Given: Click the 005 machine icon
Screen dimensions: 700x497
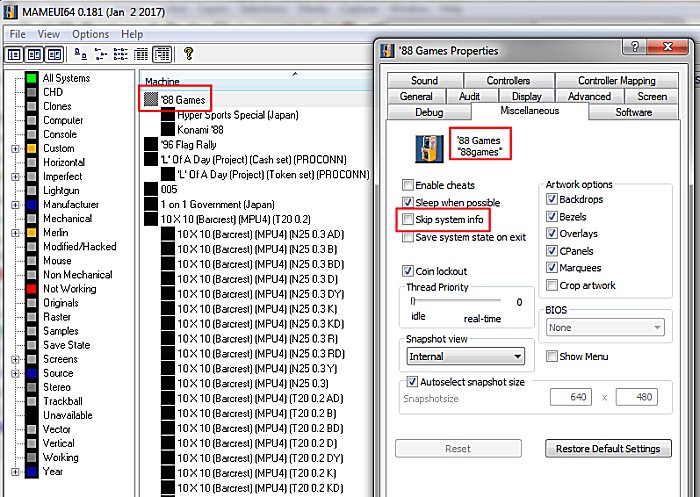Looking at the screenshot, I should pos(151,189).
